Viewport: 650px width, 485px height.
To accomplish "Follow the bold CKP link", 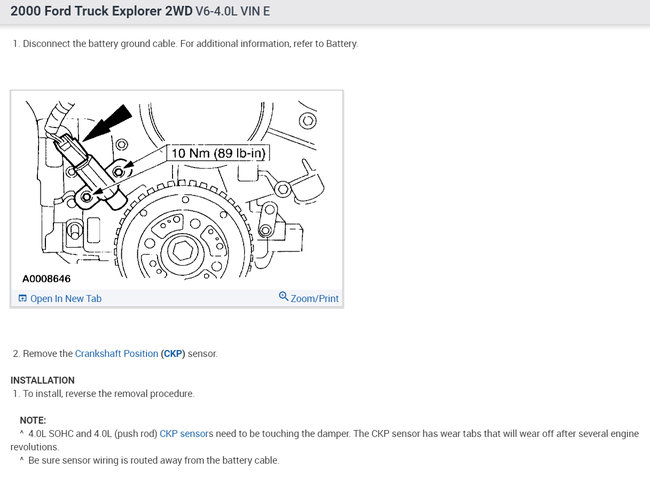I will pos(173,354).
